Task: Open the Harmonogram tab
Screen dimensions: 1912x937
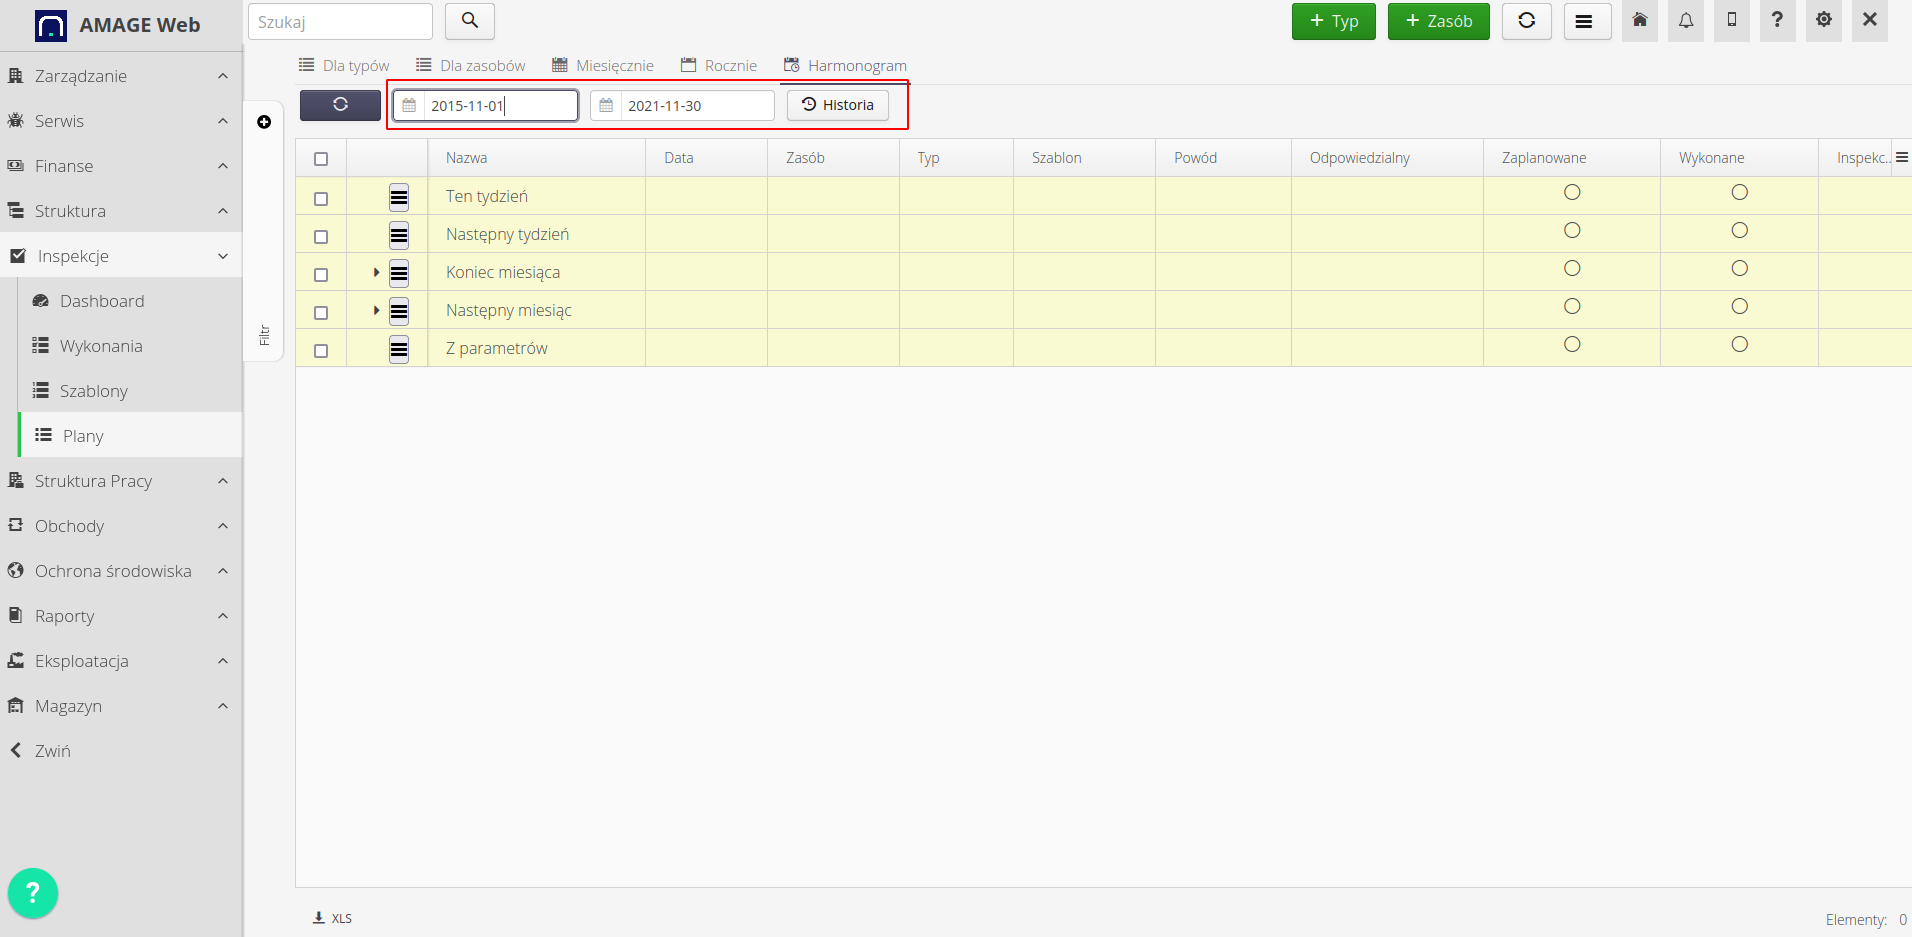Action: pyautogui.click(x=845, y=66)
